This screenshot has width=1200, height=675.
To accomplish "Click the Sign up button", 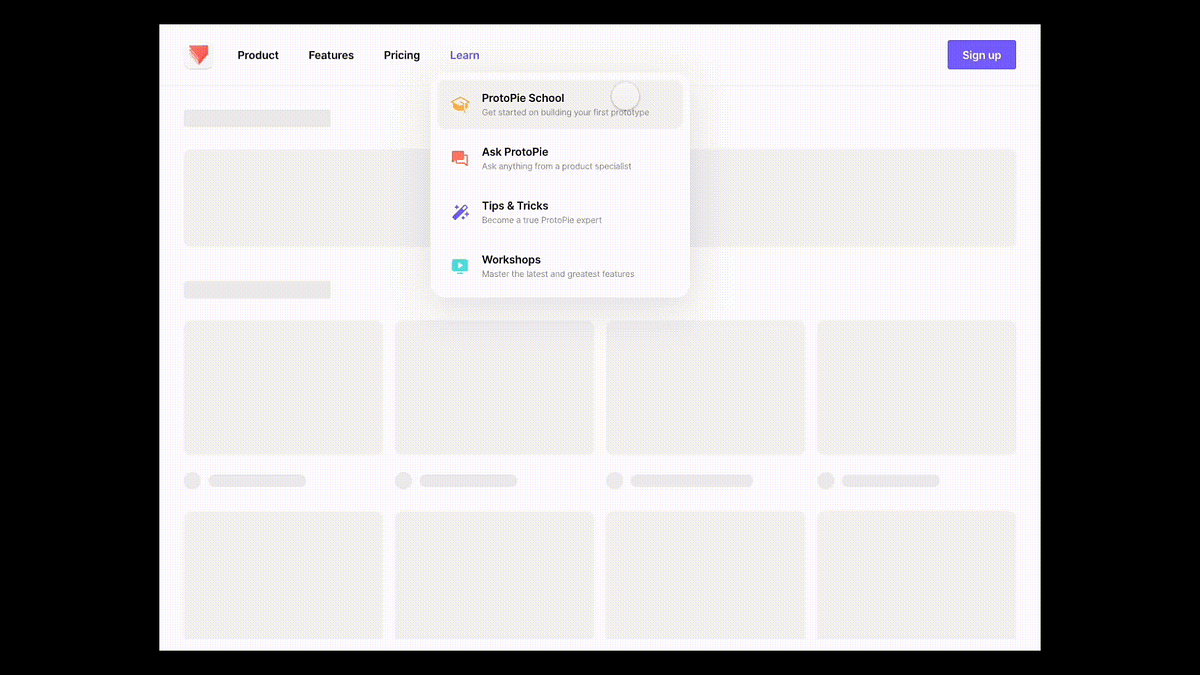I will 981,55.
